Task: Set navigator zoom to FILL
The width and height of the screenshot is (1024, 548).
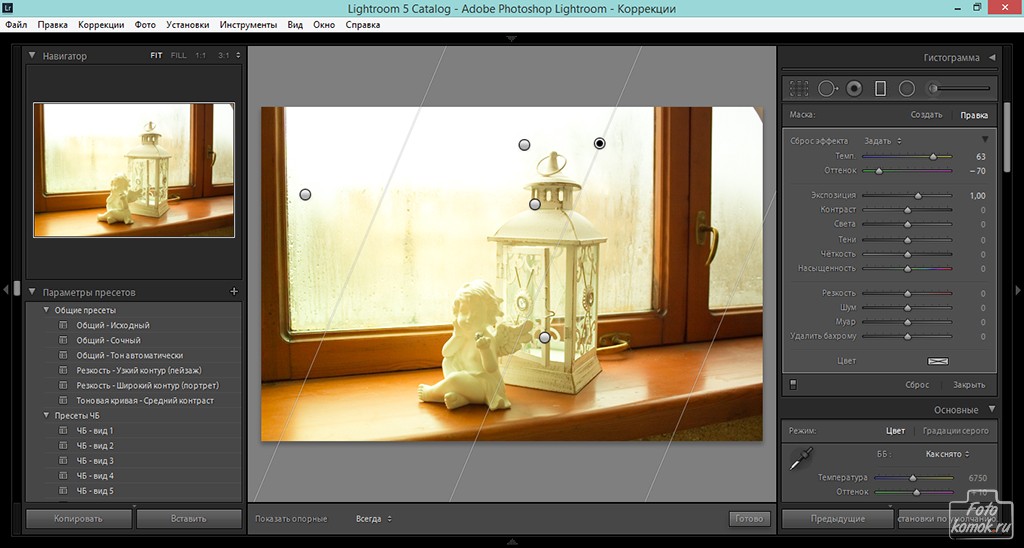Action: (178, 56)
